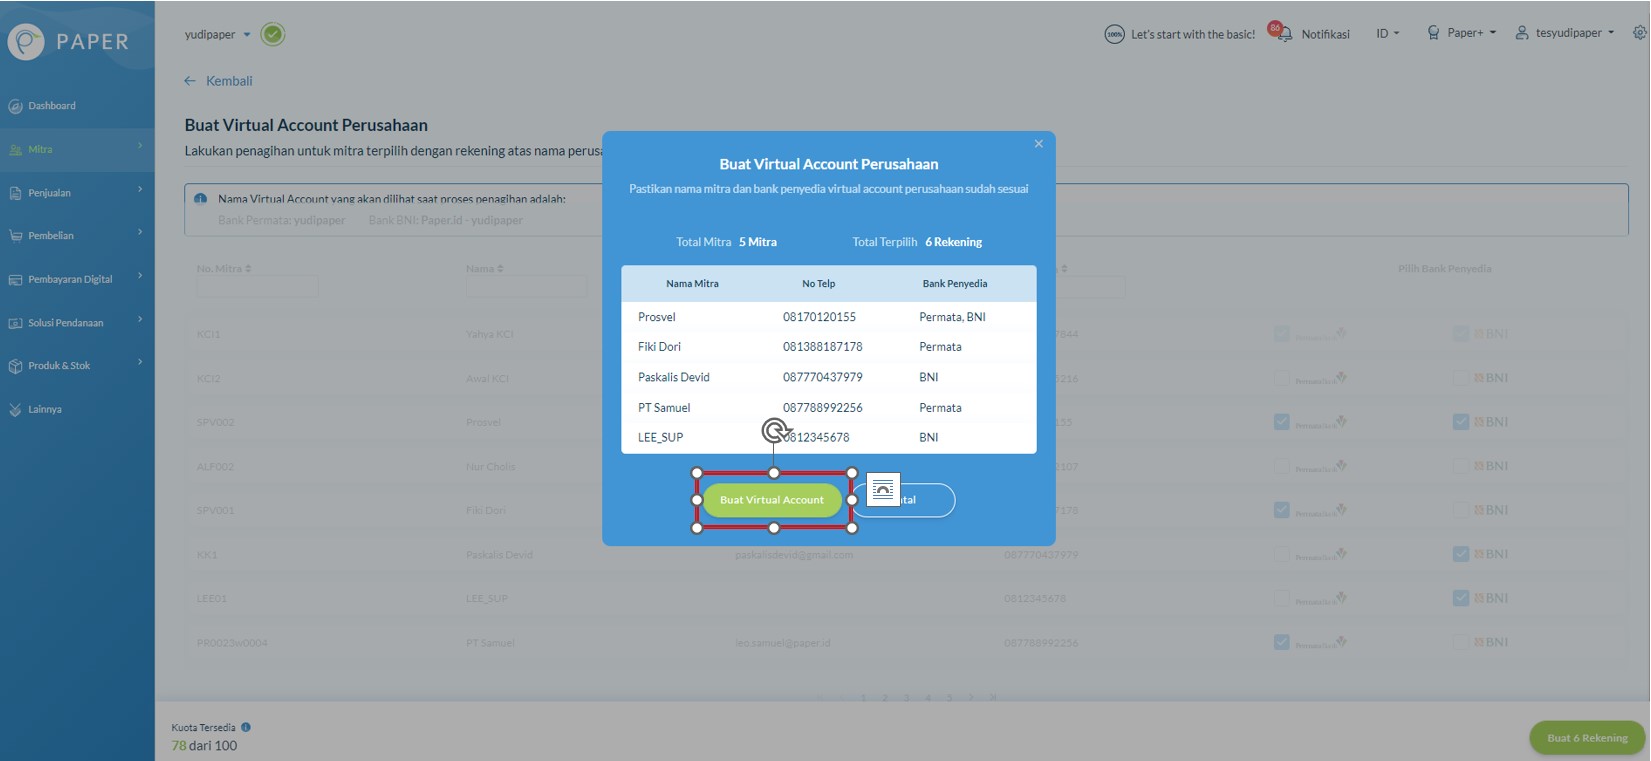
Task: Open the ID language dropdown
Action: 1388,34
